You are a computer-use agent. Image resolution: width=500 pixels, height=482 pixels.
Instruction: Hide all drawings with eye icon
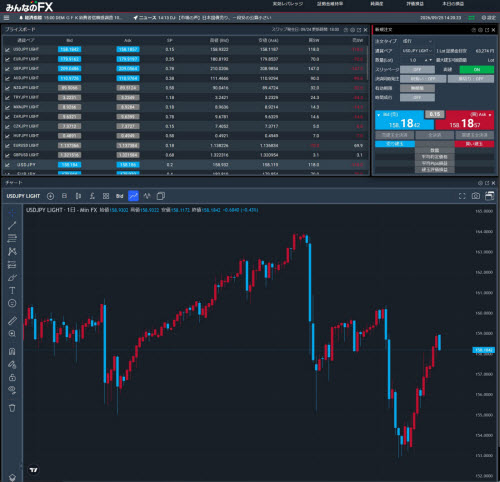click(12, 390)
